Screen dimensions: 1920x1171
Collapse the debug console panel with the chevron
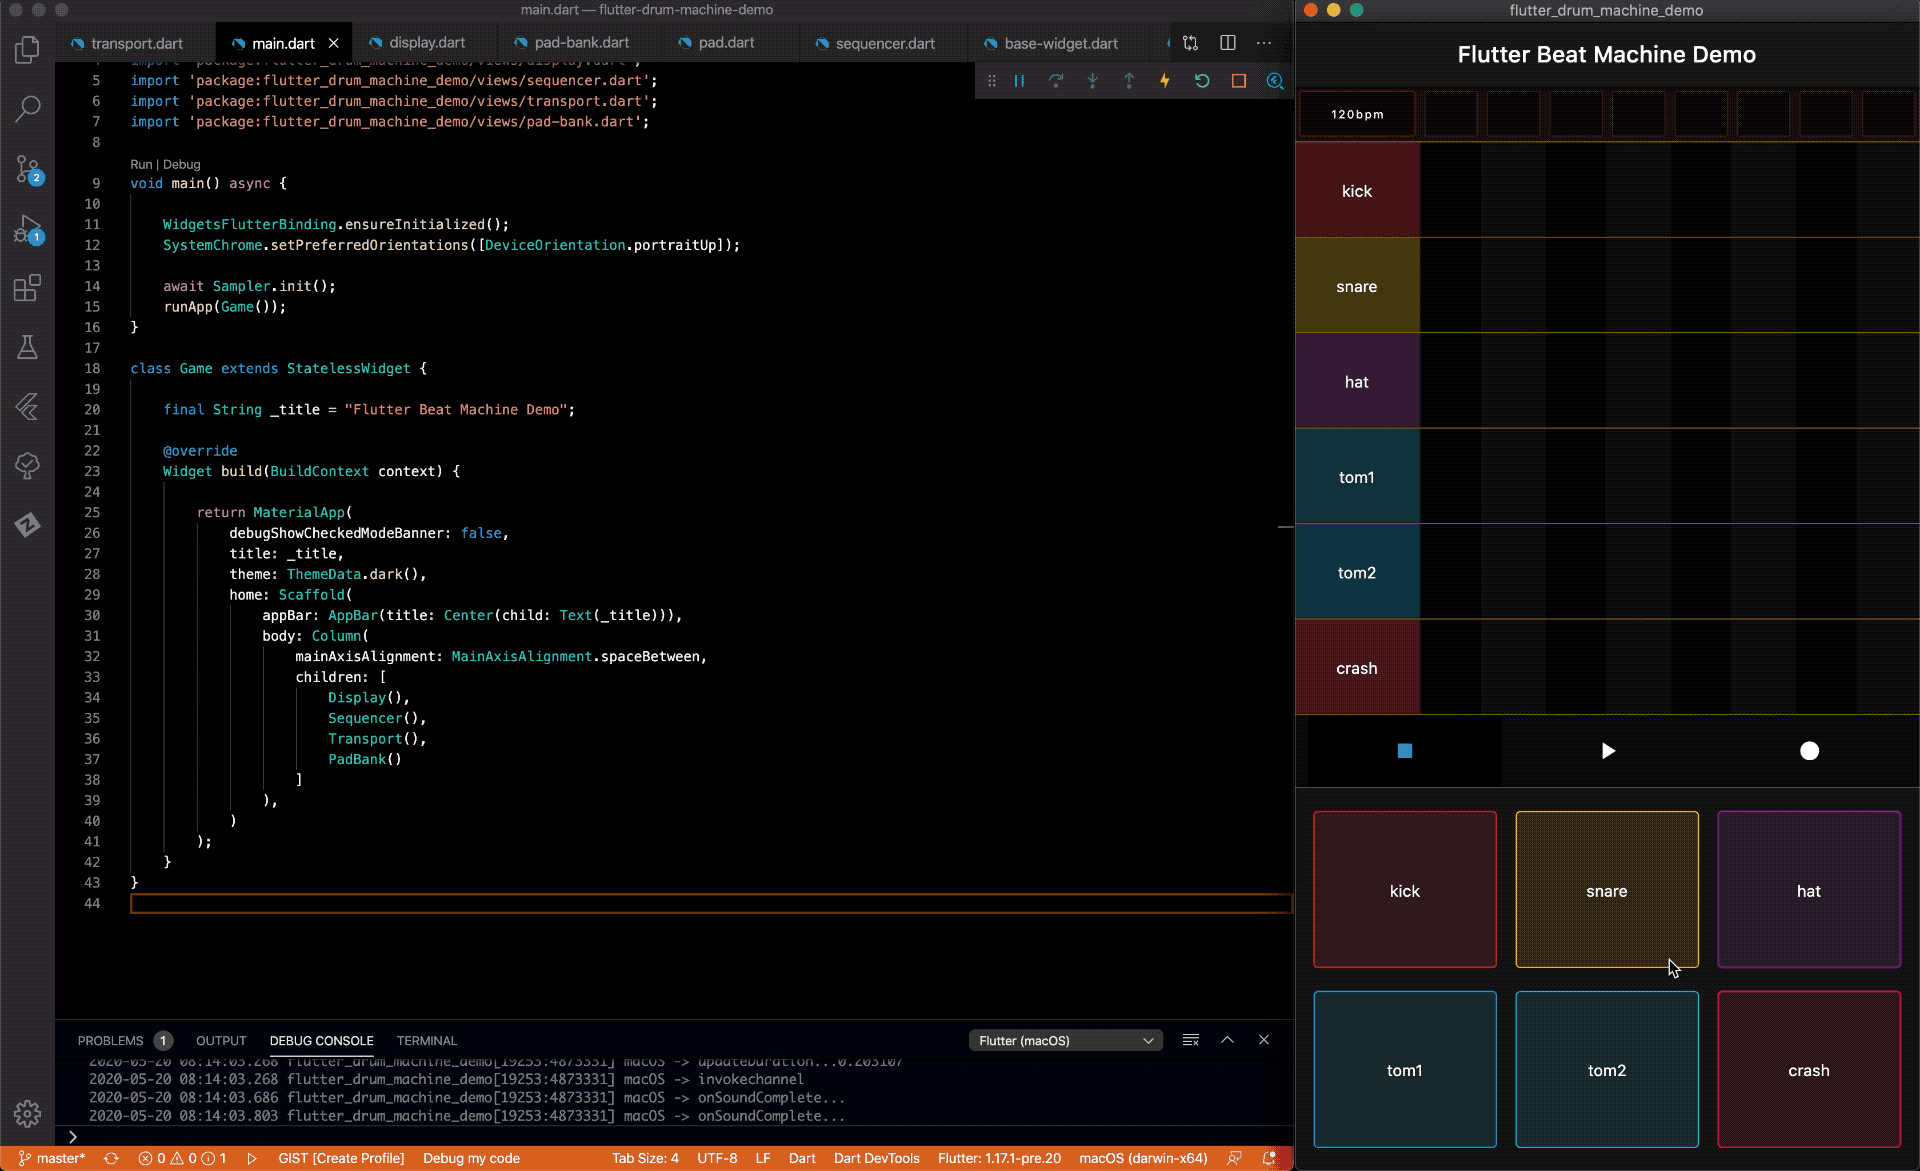pyautogui.click(x=1227, y=1040)
